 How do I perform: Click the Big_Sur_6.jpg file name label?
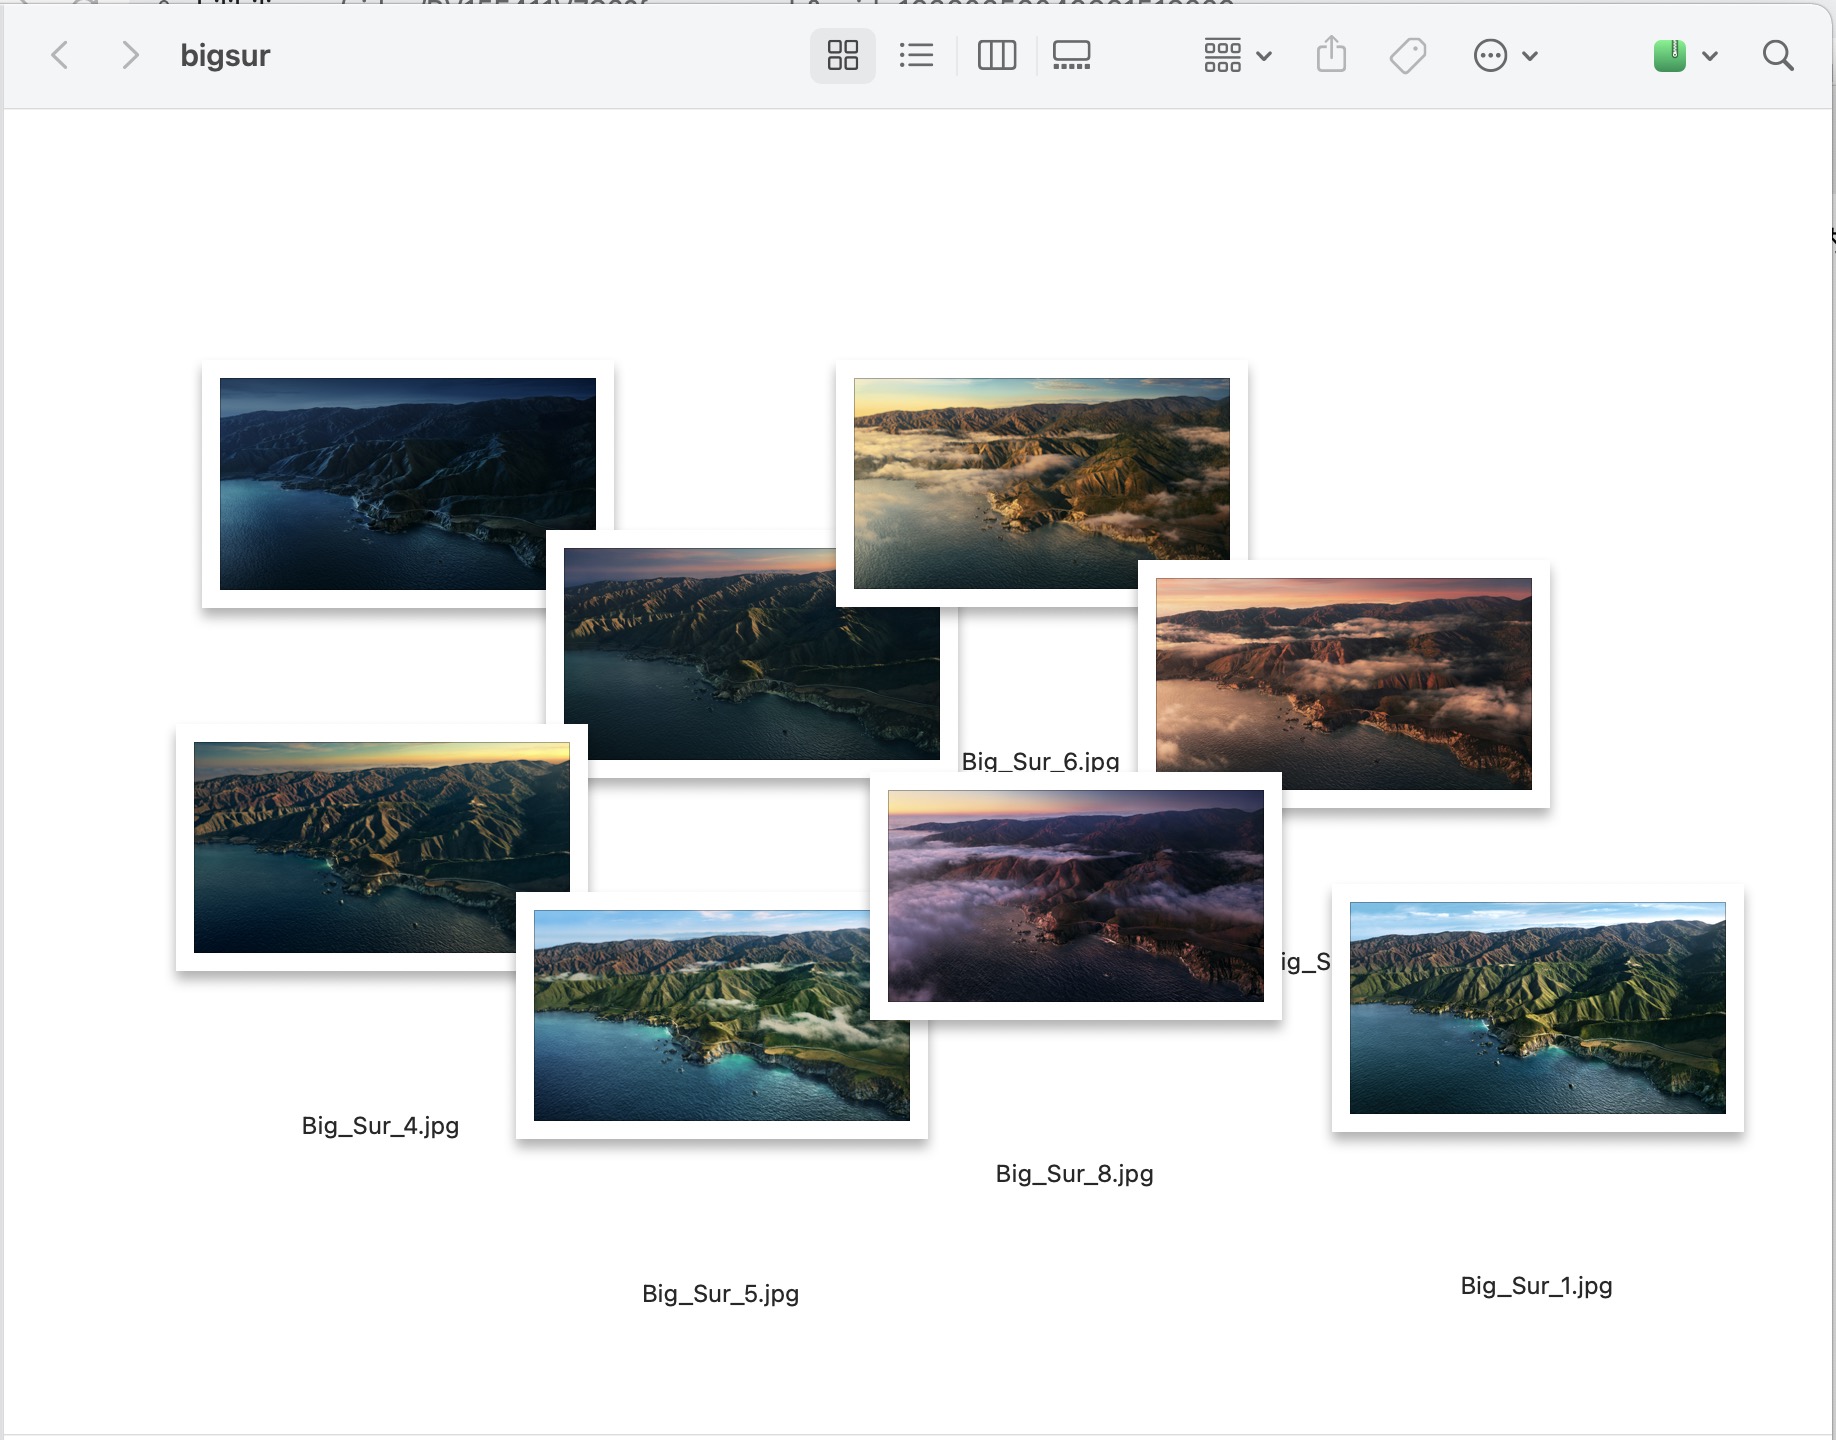1040,761
